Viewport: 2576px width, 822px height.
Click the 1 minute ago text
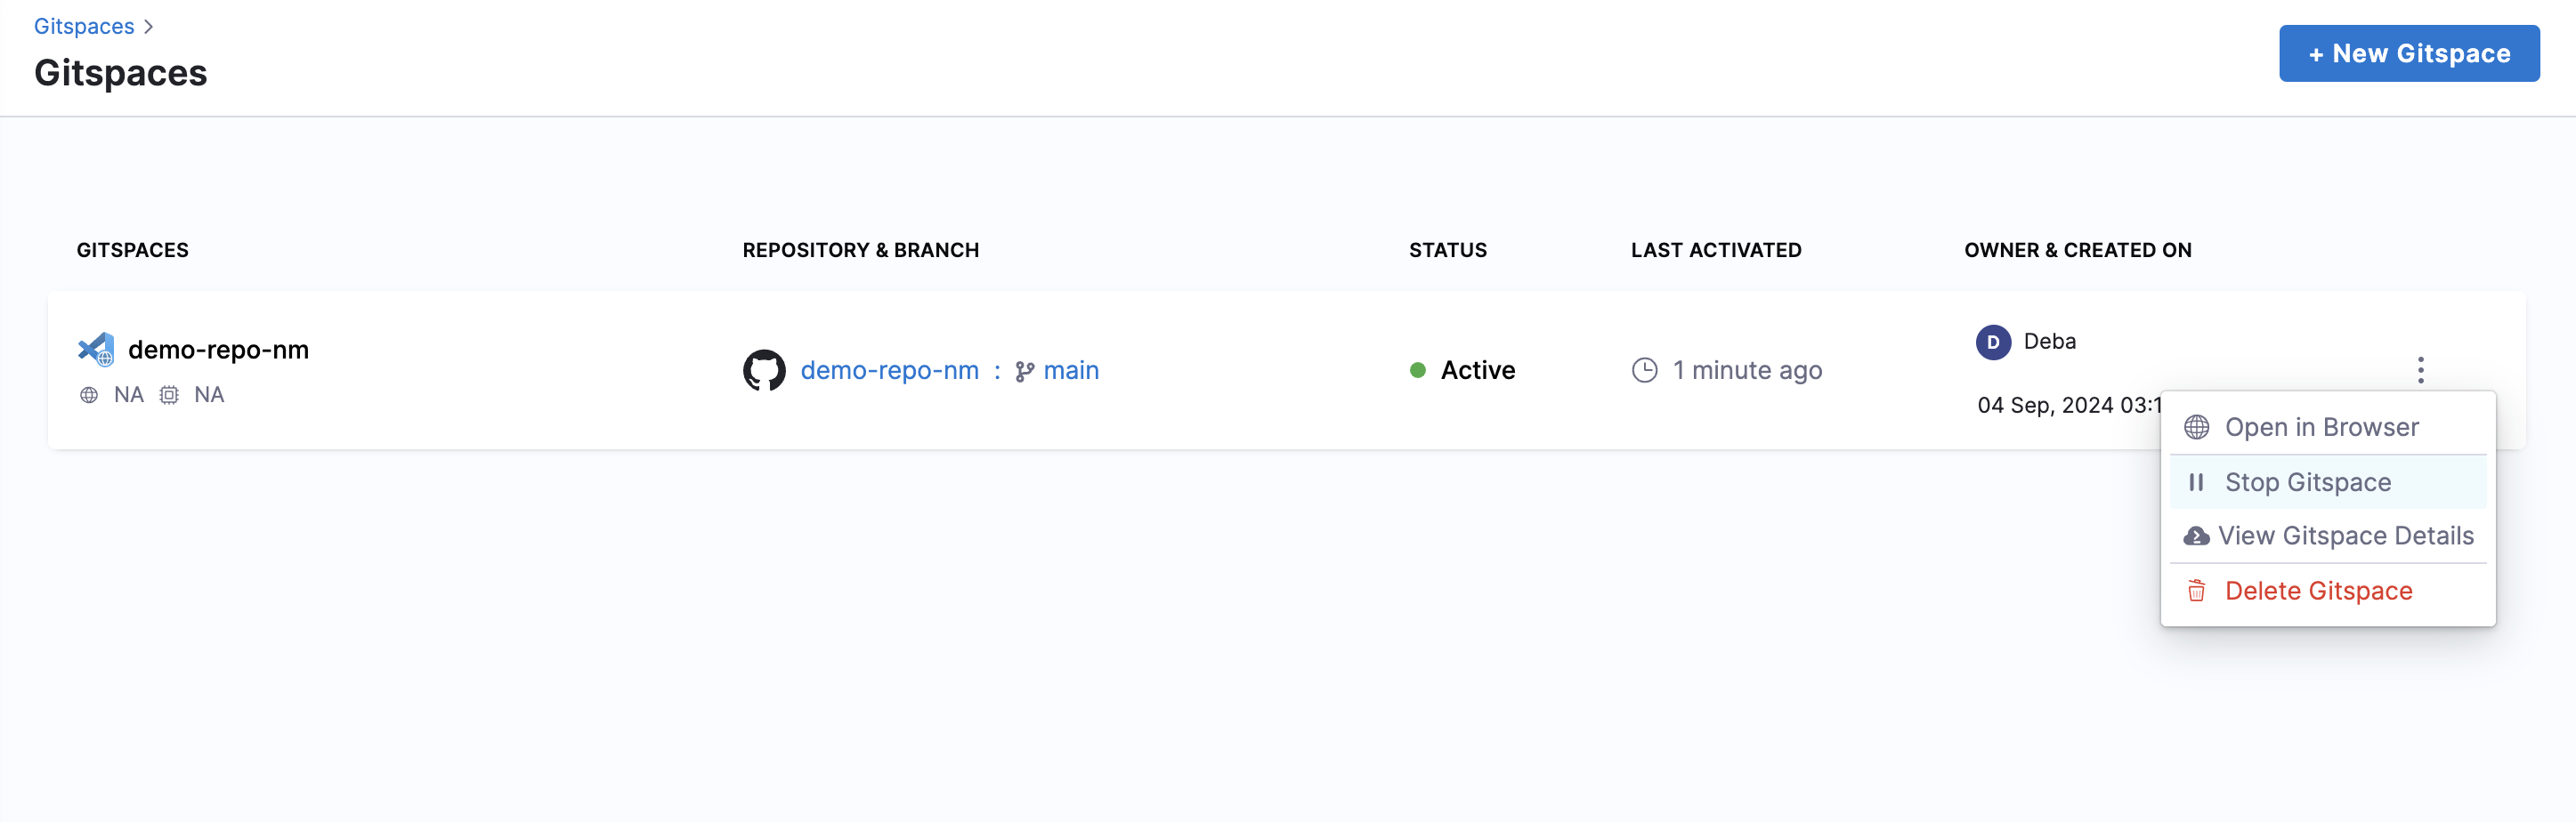[1747, 371]
